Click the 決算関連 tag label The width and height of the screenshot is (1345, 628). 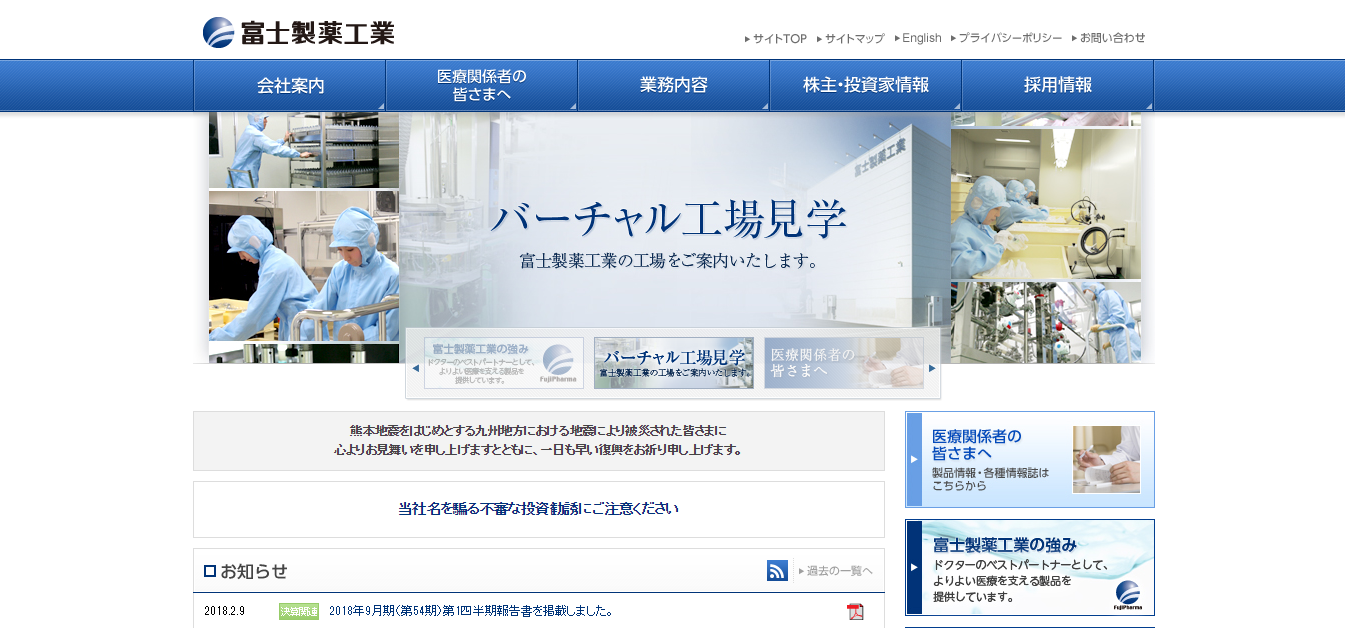(x=299, y=611)
